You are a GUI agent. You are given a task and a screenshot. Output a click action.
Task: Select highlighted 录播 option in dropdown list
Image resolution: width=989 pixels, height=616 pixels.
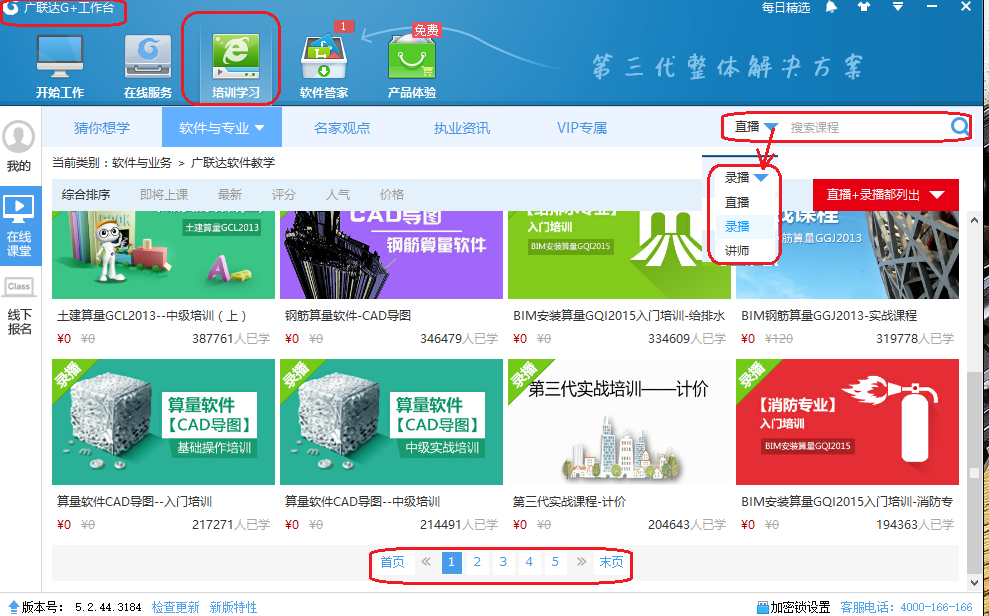pyautogui.click(x=737, y=226)
